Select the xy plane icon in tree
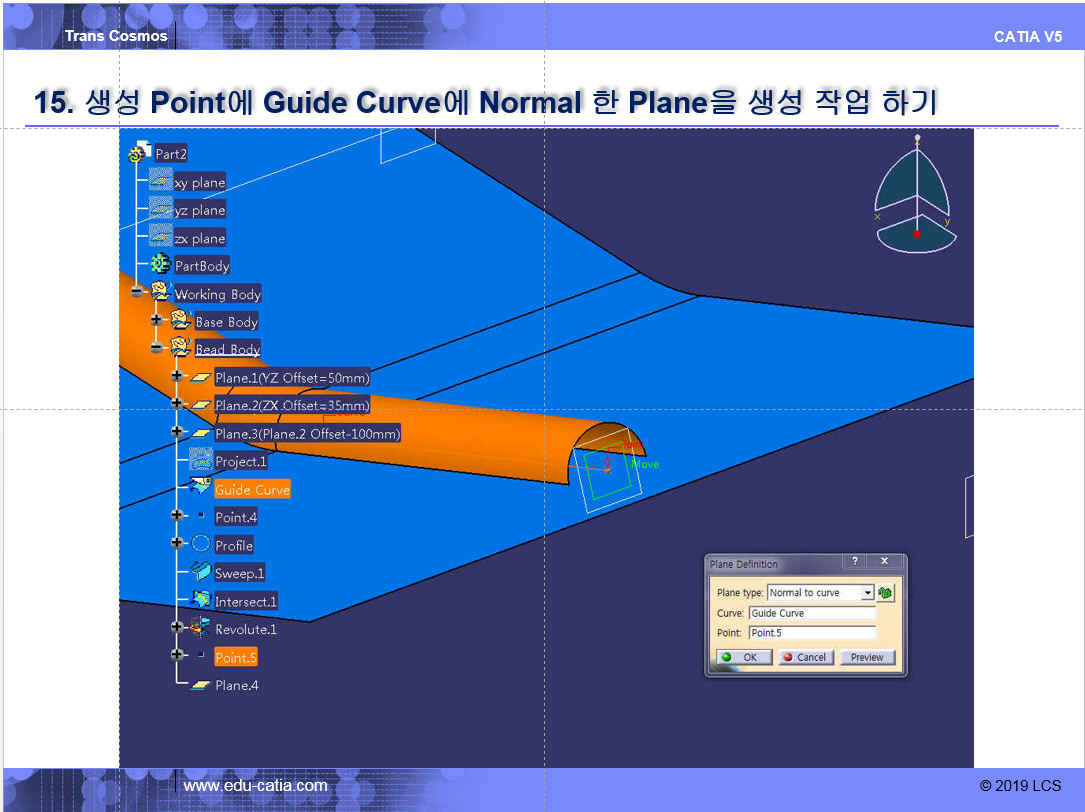The height and width of the screenshot is (812, 1085). (160, 182)
